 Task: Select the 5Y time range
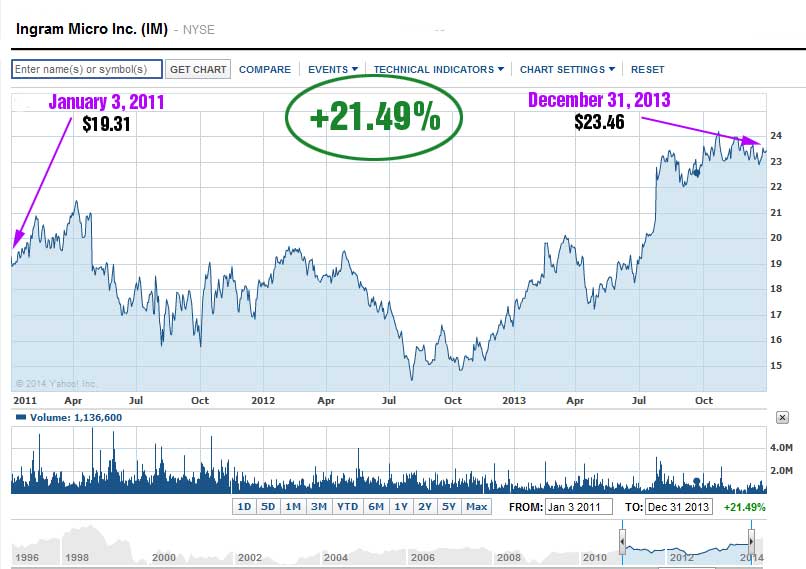point(449,507)
